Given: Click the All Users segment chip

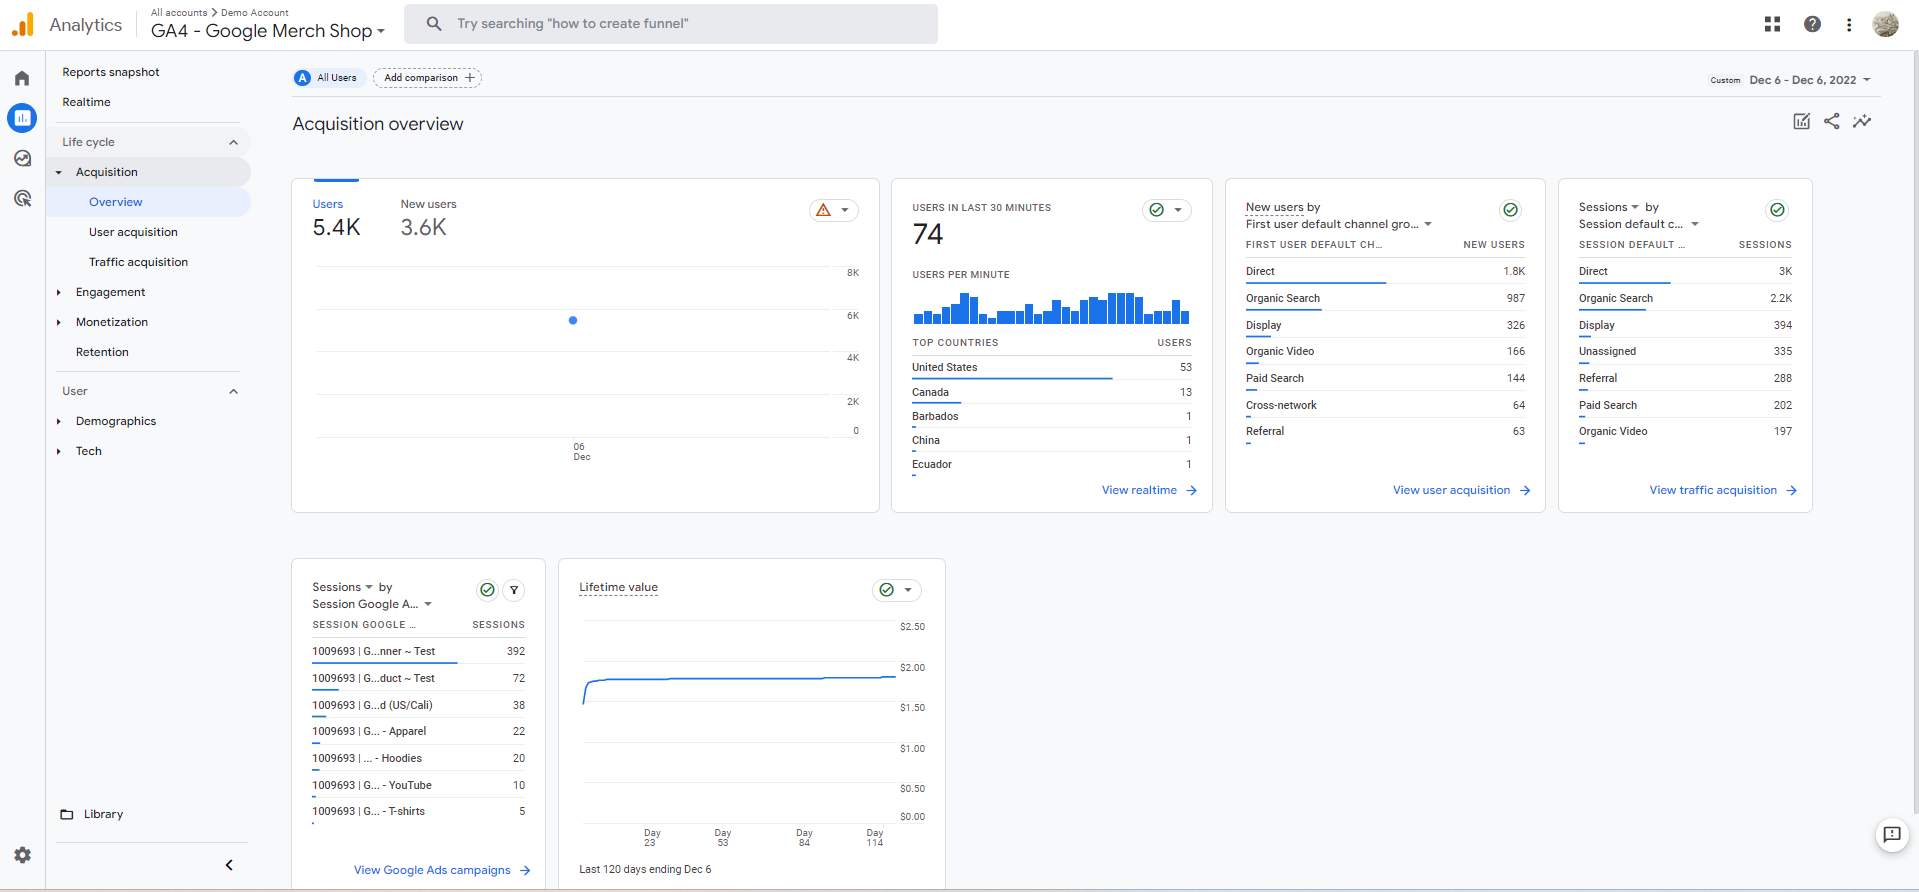Looking at the screenshot, I should [329, 78].
